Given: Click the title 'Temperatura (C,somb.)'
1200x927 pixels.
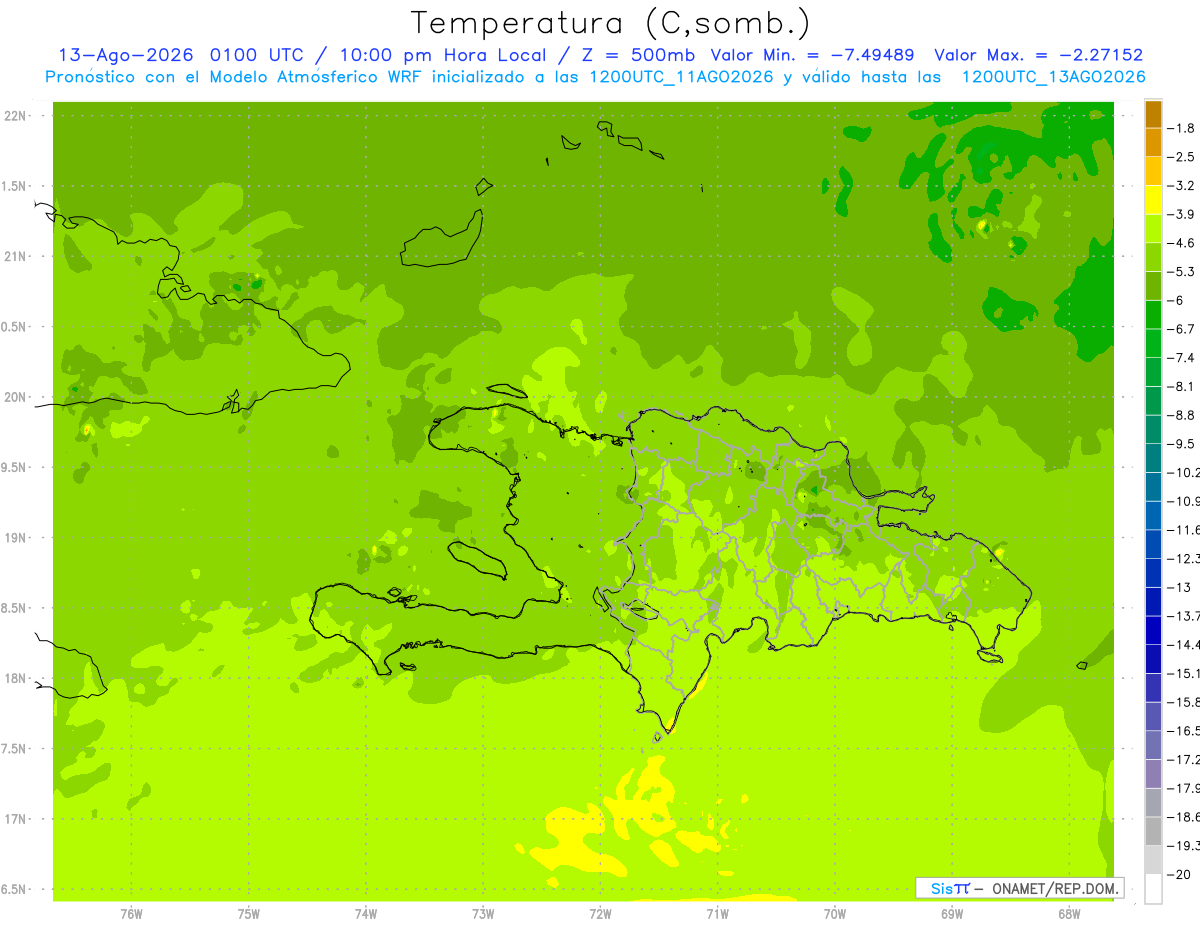Looking at the screenshot, I should (x=611, y=23).
